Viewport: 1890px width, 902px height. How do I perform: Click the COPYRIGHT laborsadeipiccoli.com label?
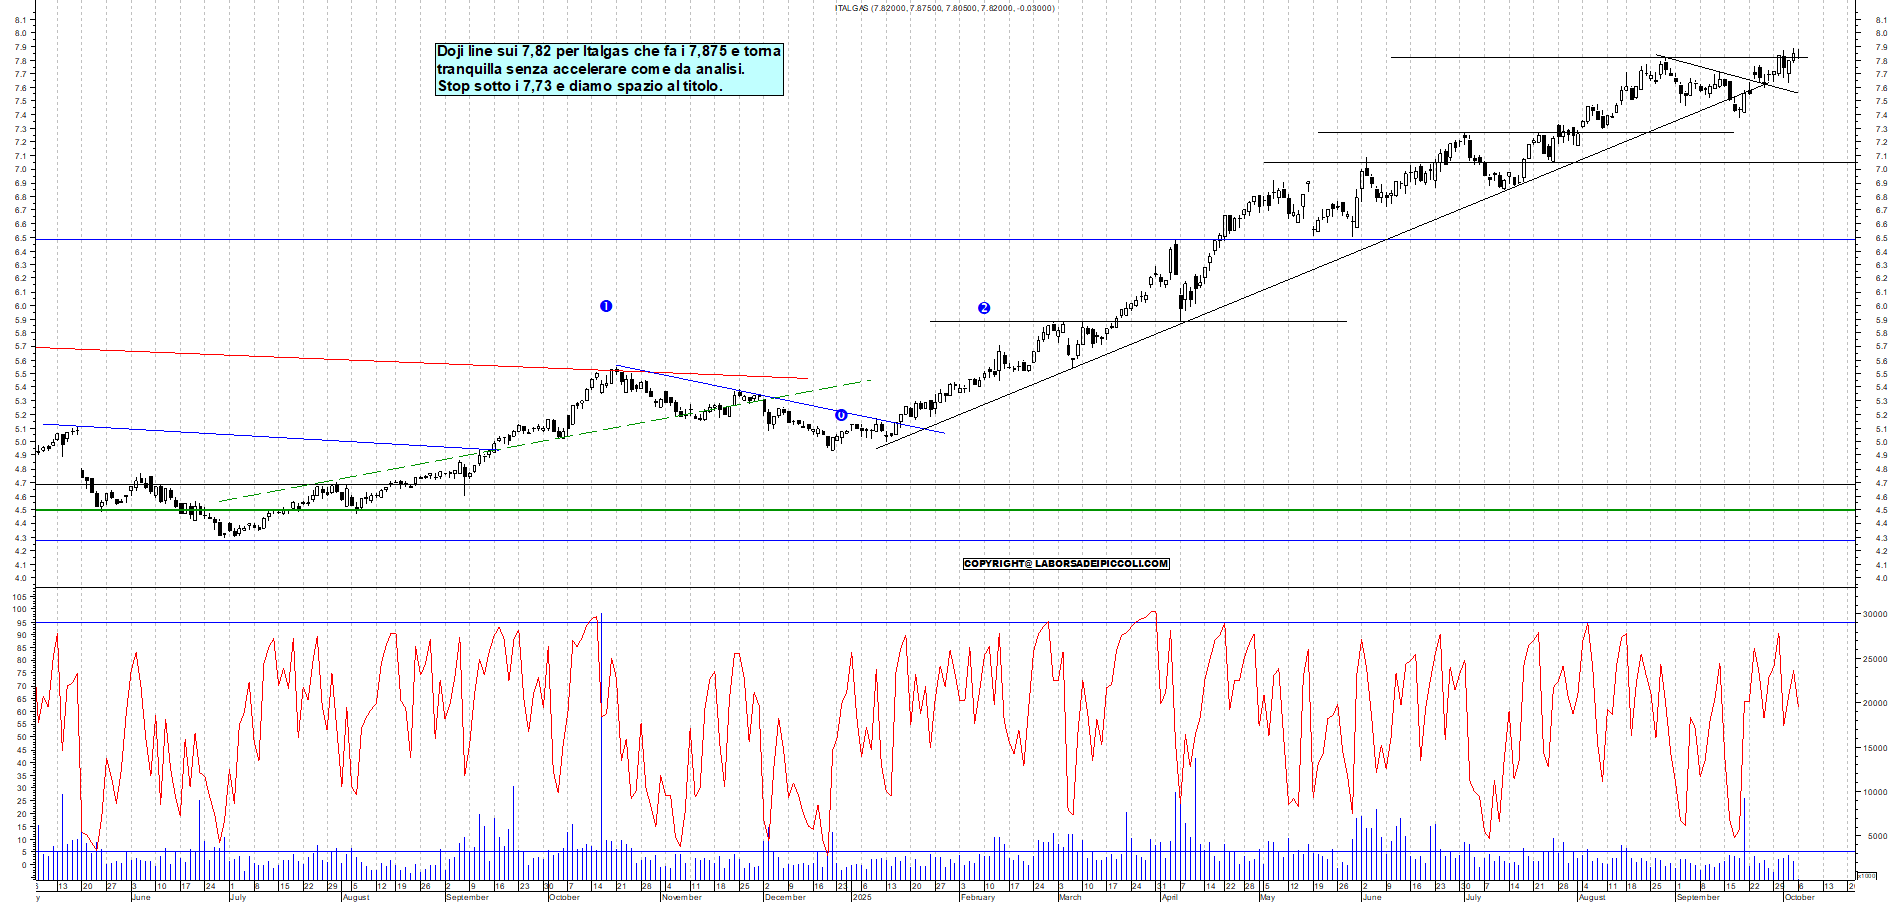(1066, 564)
